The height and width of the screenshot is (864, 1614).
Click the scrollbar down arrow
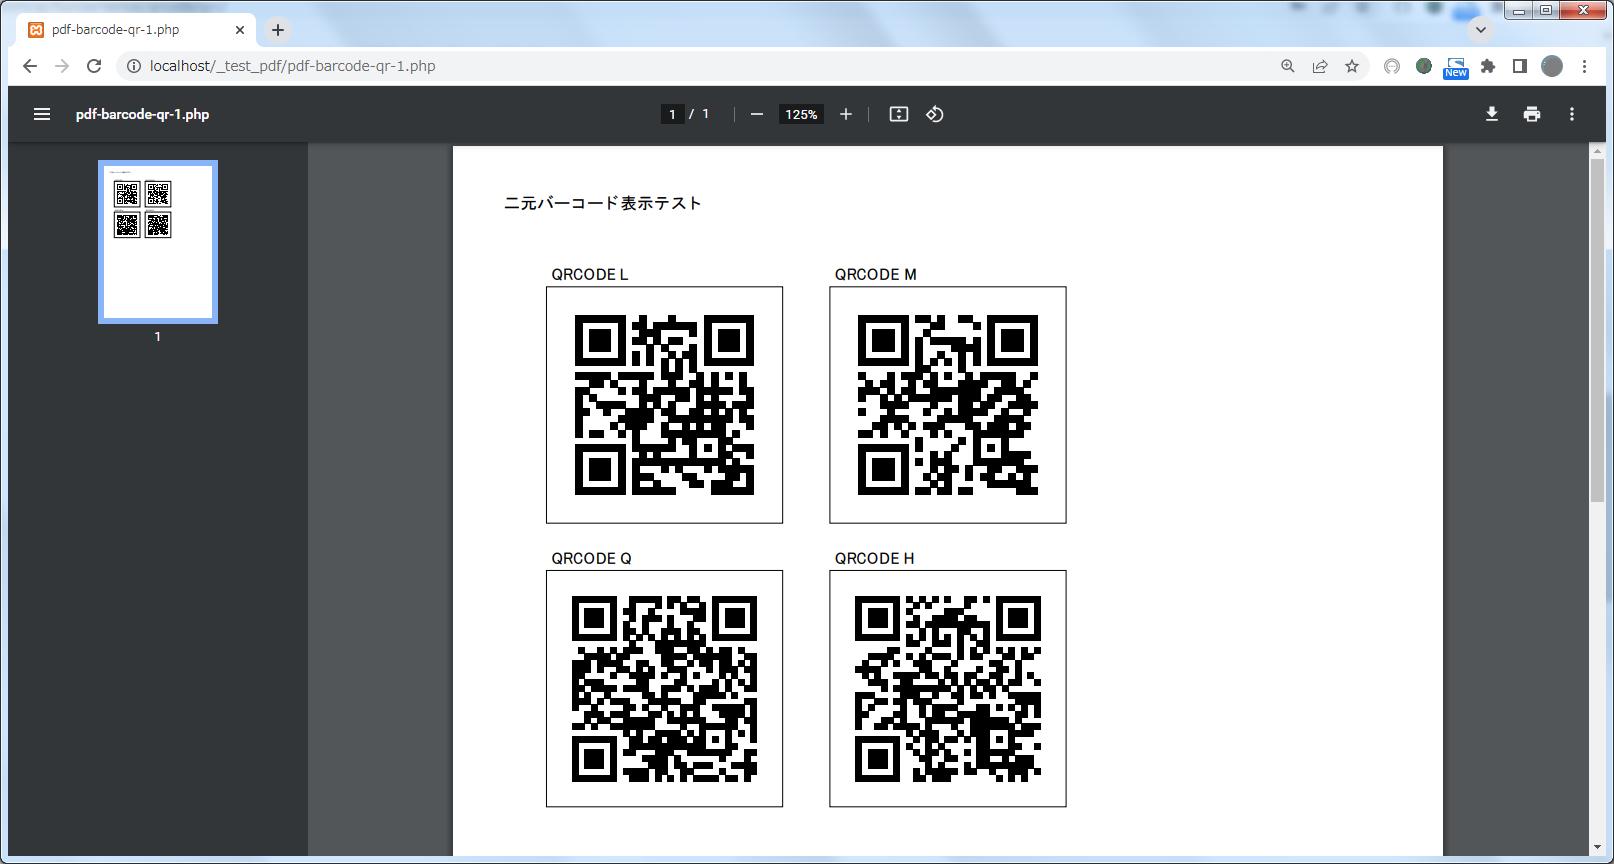click(1597, 848)
